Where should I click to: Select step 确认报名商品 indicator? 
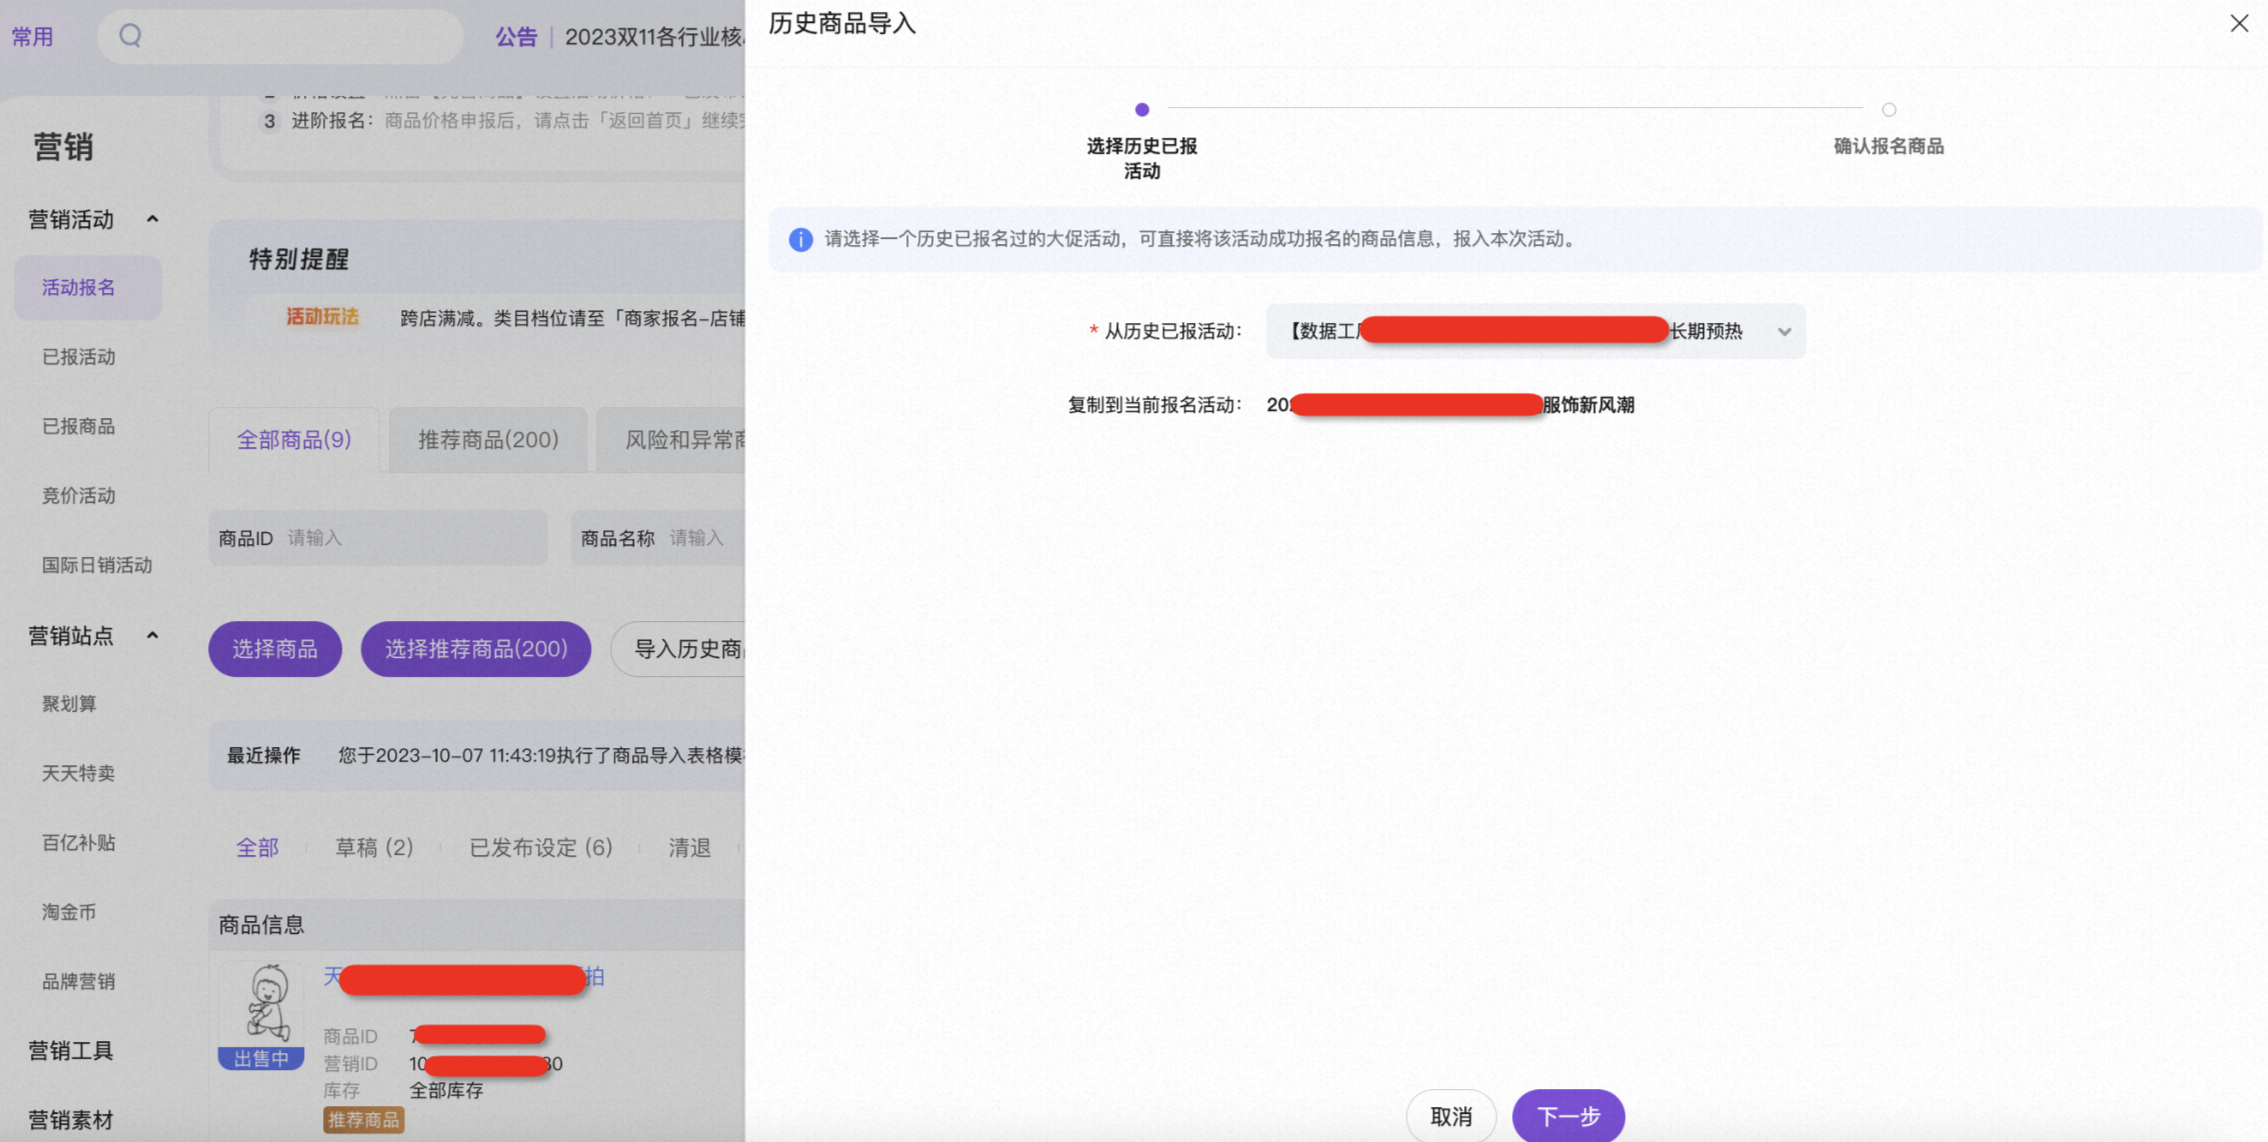[x=1889, y=109]
